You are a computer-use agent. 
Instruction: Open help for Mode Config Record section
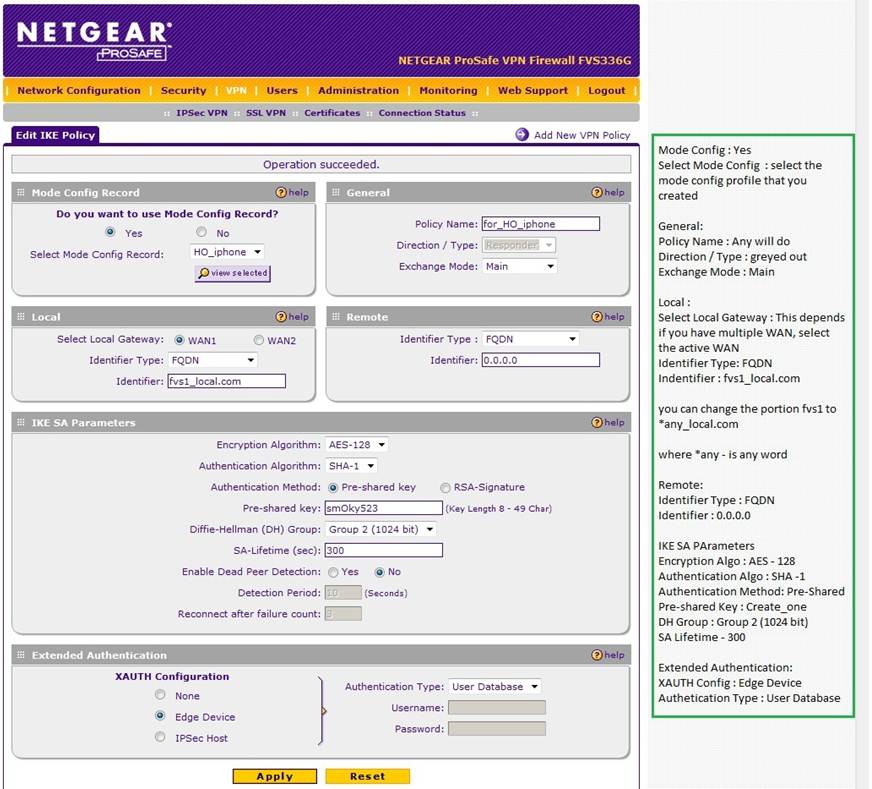[292, 192]
